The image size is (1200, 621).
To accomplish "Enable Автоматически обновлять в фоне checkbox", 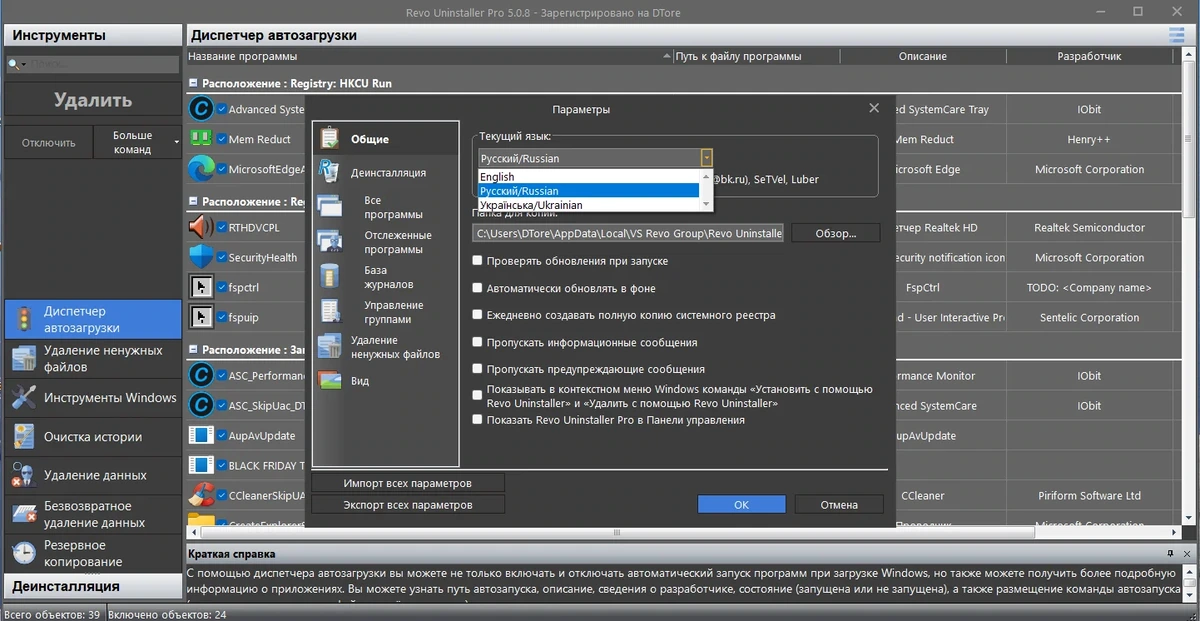I will 478,288.
